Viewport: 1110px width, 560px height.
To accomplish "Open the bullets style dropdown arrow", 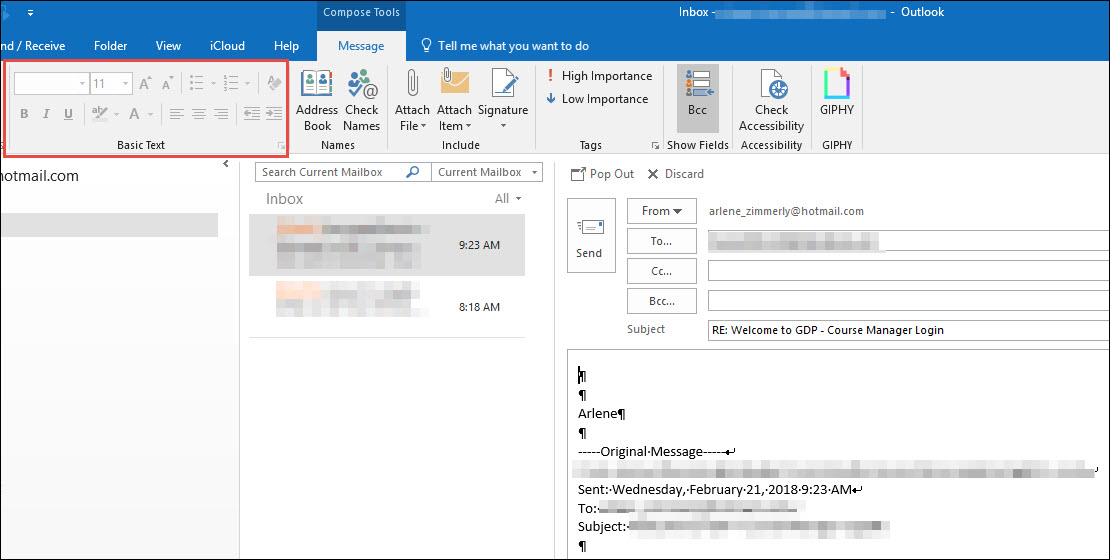I will pyautogui.click(x=212, y=84).
